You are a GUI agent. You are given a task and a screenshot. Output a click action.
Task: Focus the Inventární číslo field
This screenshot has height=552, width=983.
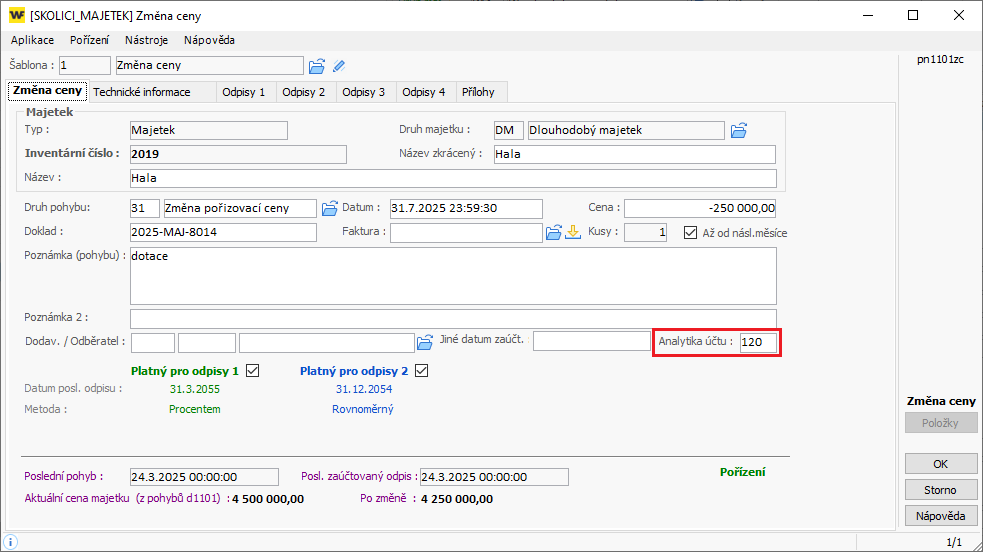pos(238,154)
